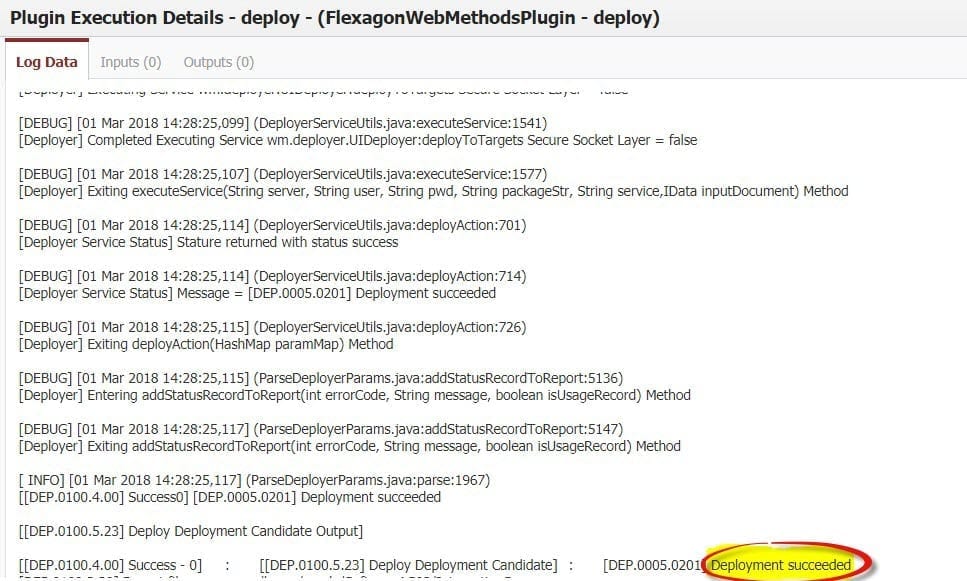
Task: Click the 'Exiting deployAction(HashMap paramMap) Method' line
Action: pyautogui.click(x=206, y=344)
